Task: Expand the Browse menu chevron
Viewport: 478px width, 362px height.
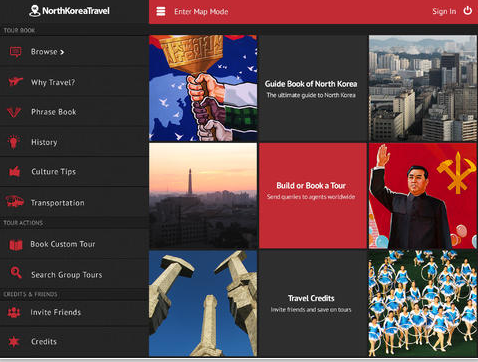Action: 62,52
